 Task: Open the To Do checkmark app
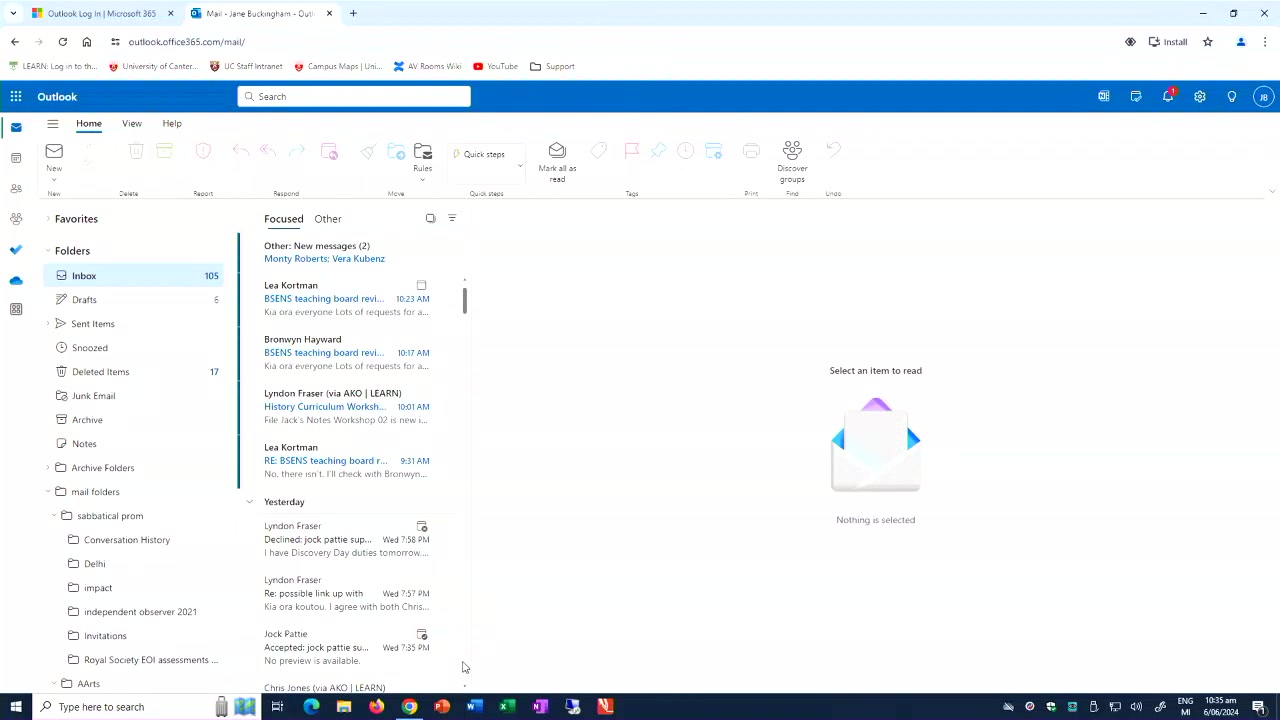pyautogui.click(x=16, y=249)
